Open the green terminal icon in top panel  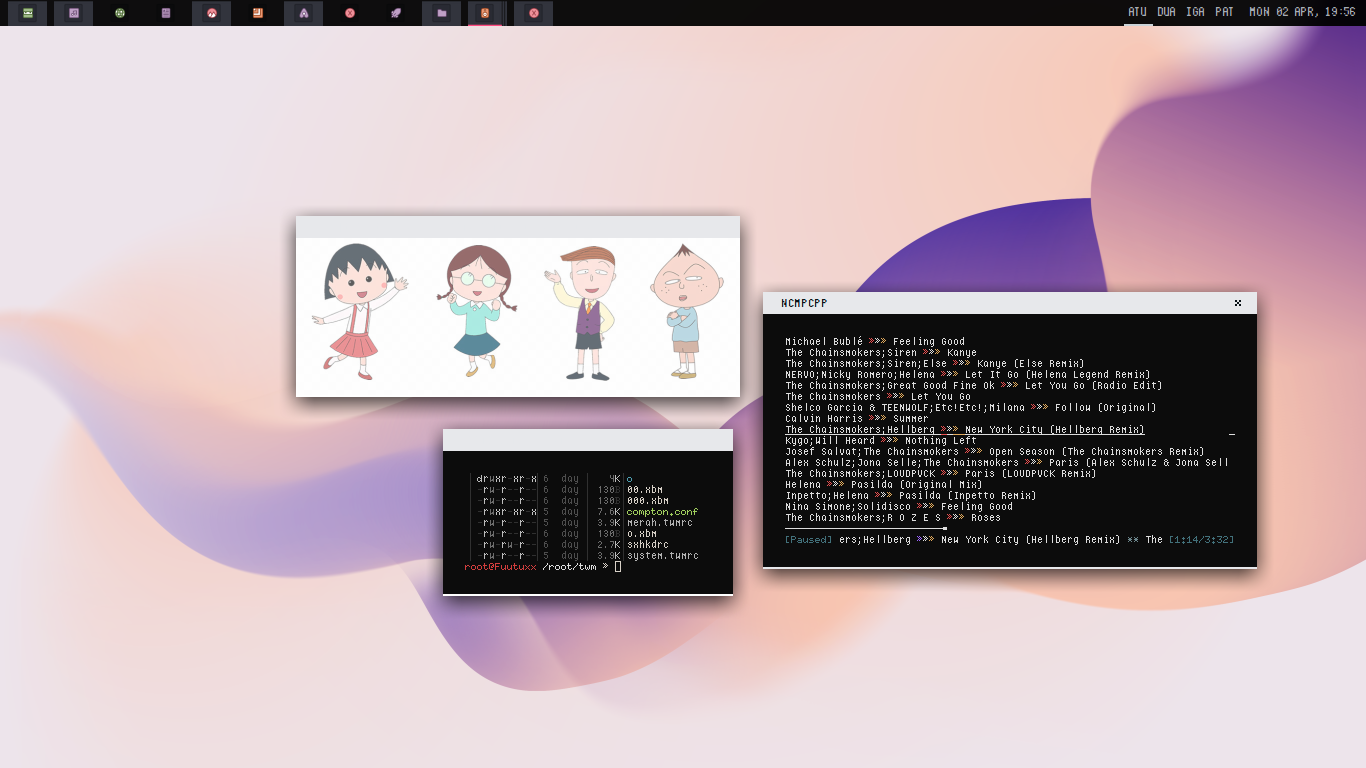28,13
